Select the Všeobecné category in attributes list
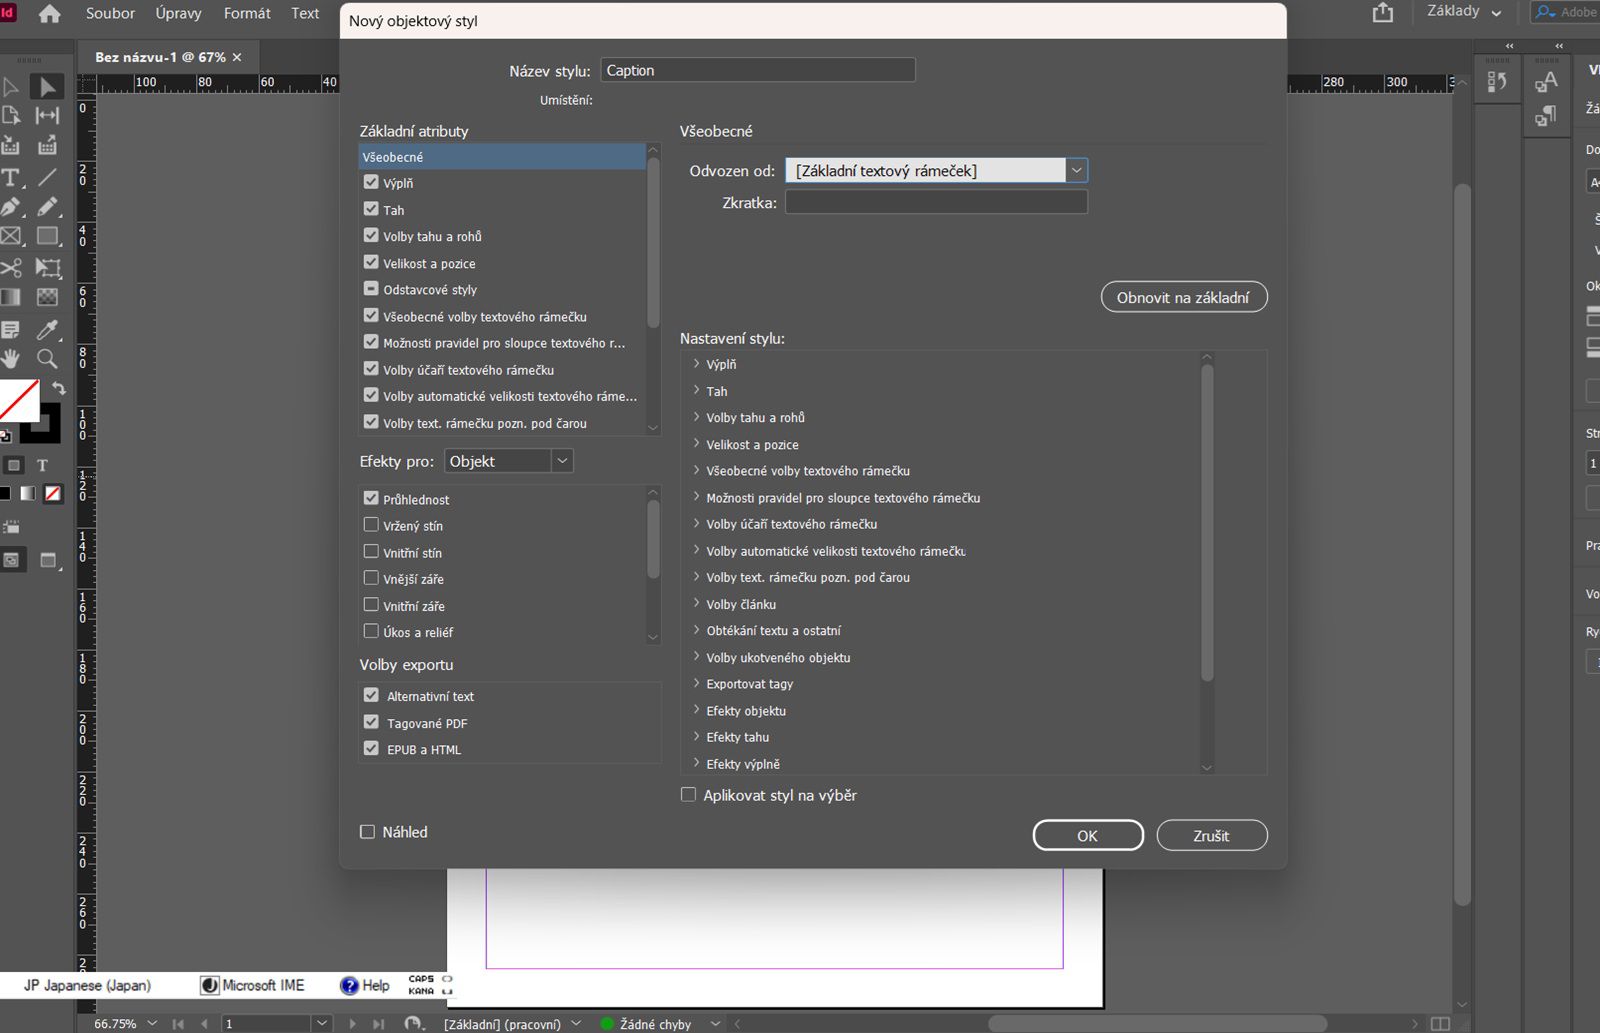Screen dimensions: 1600x1033 (x=502, y=157)
